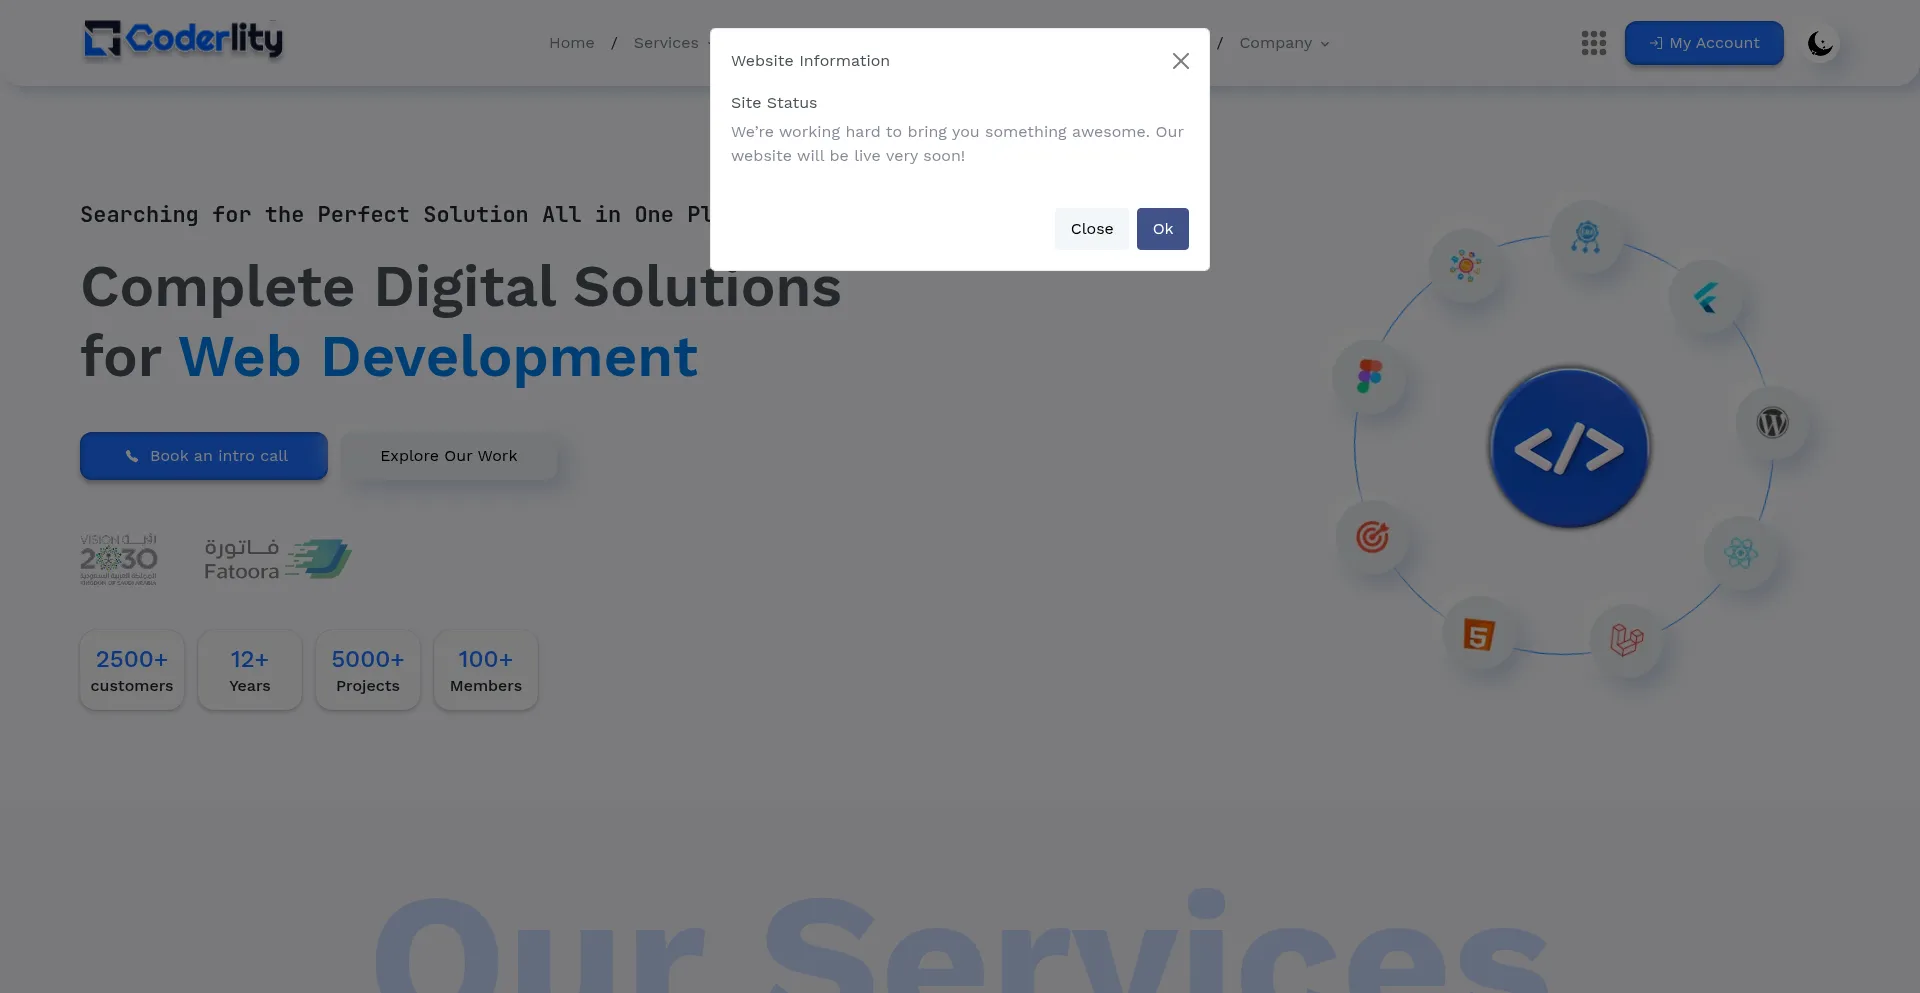Screen dimensions: 1920x993
Task: Click the Figma icon in the orbit
Action: (1369, 376)
